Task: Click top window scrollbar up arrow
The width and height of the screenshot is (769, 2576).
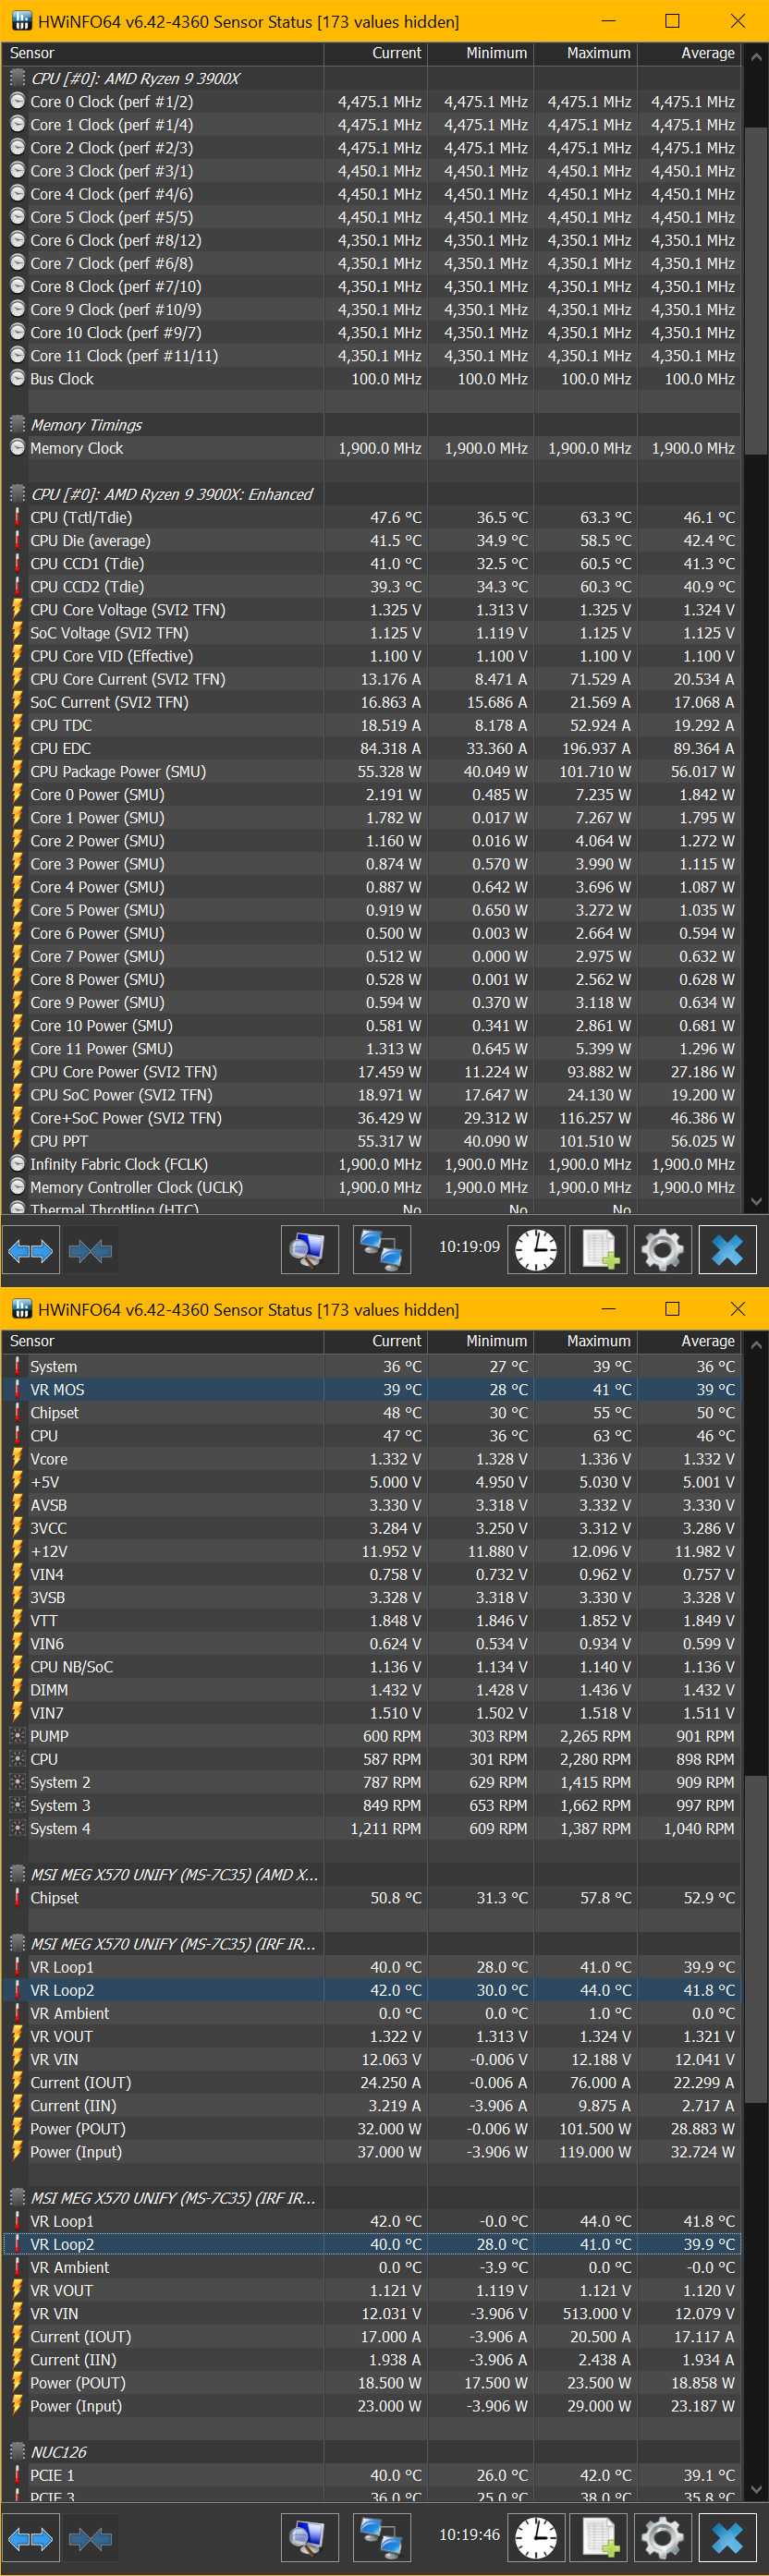Action: [x=756, y=57]
